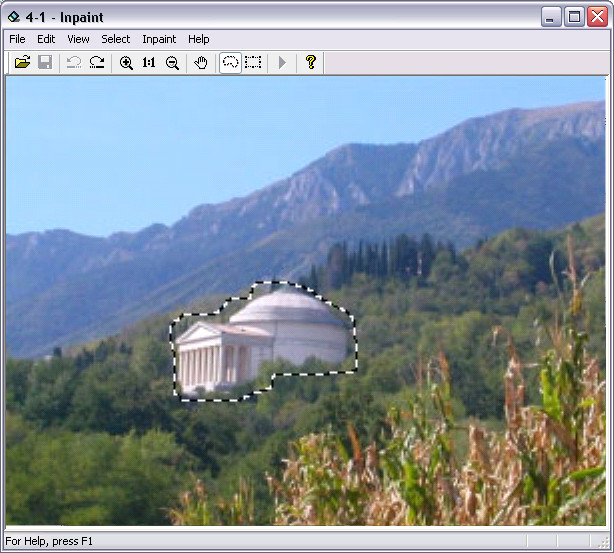Maximize the Inpaint window
This screenshot has width=614, height=553.
[574, 17]
